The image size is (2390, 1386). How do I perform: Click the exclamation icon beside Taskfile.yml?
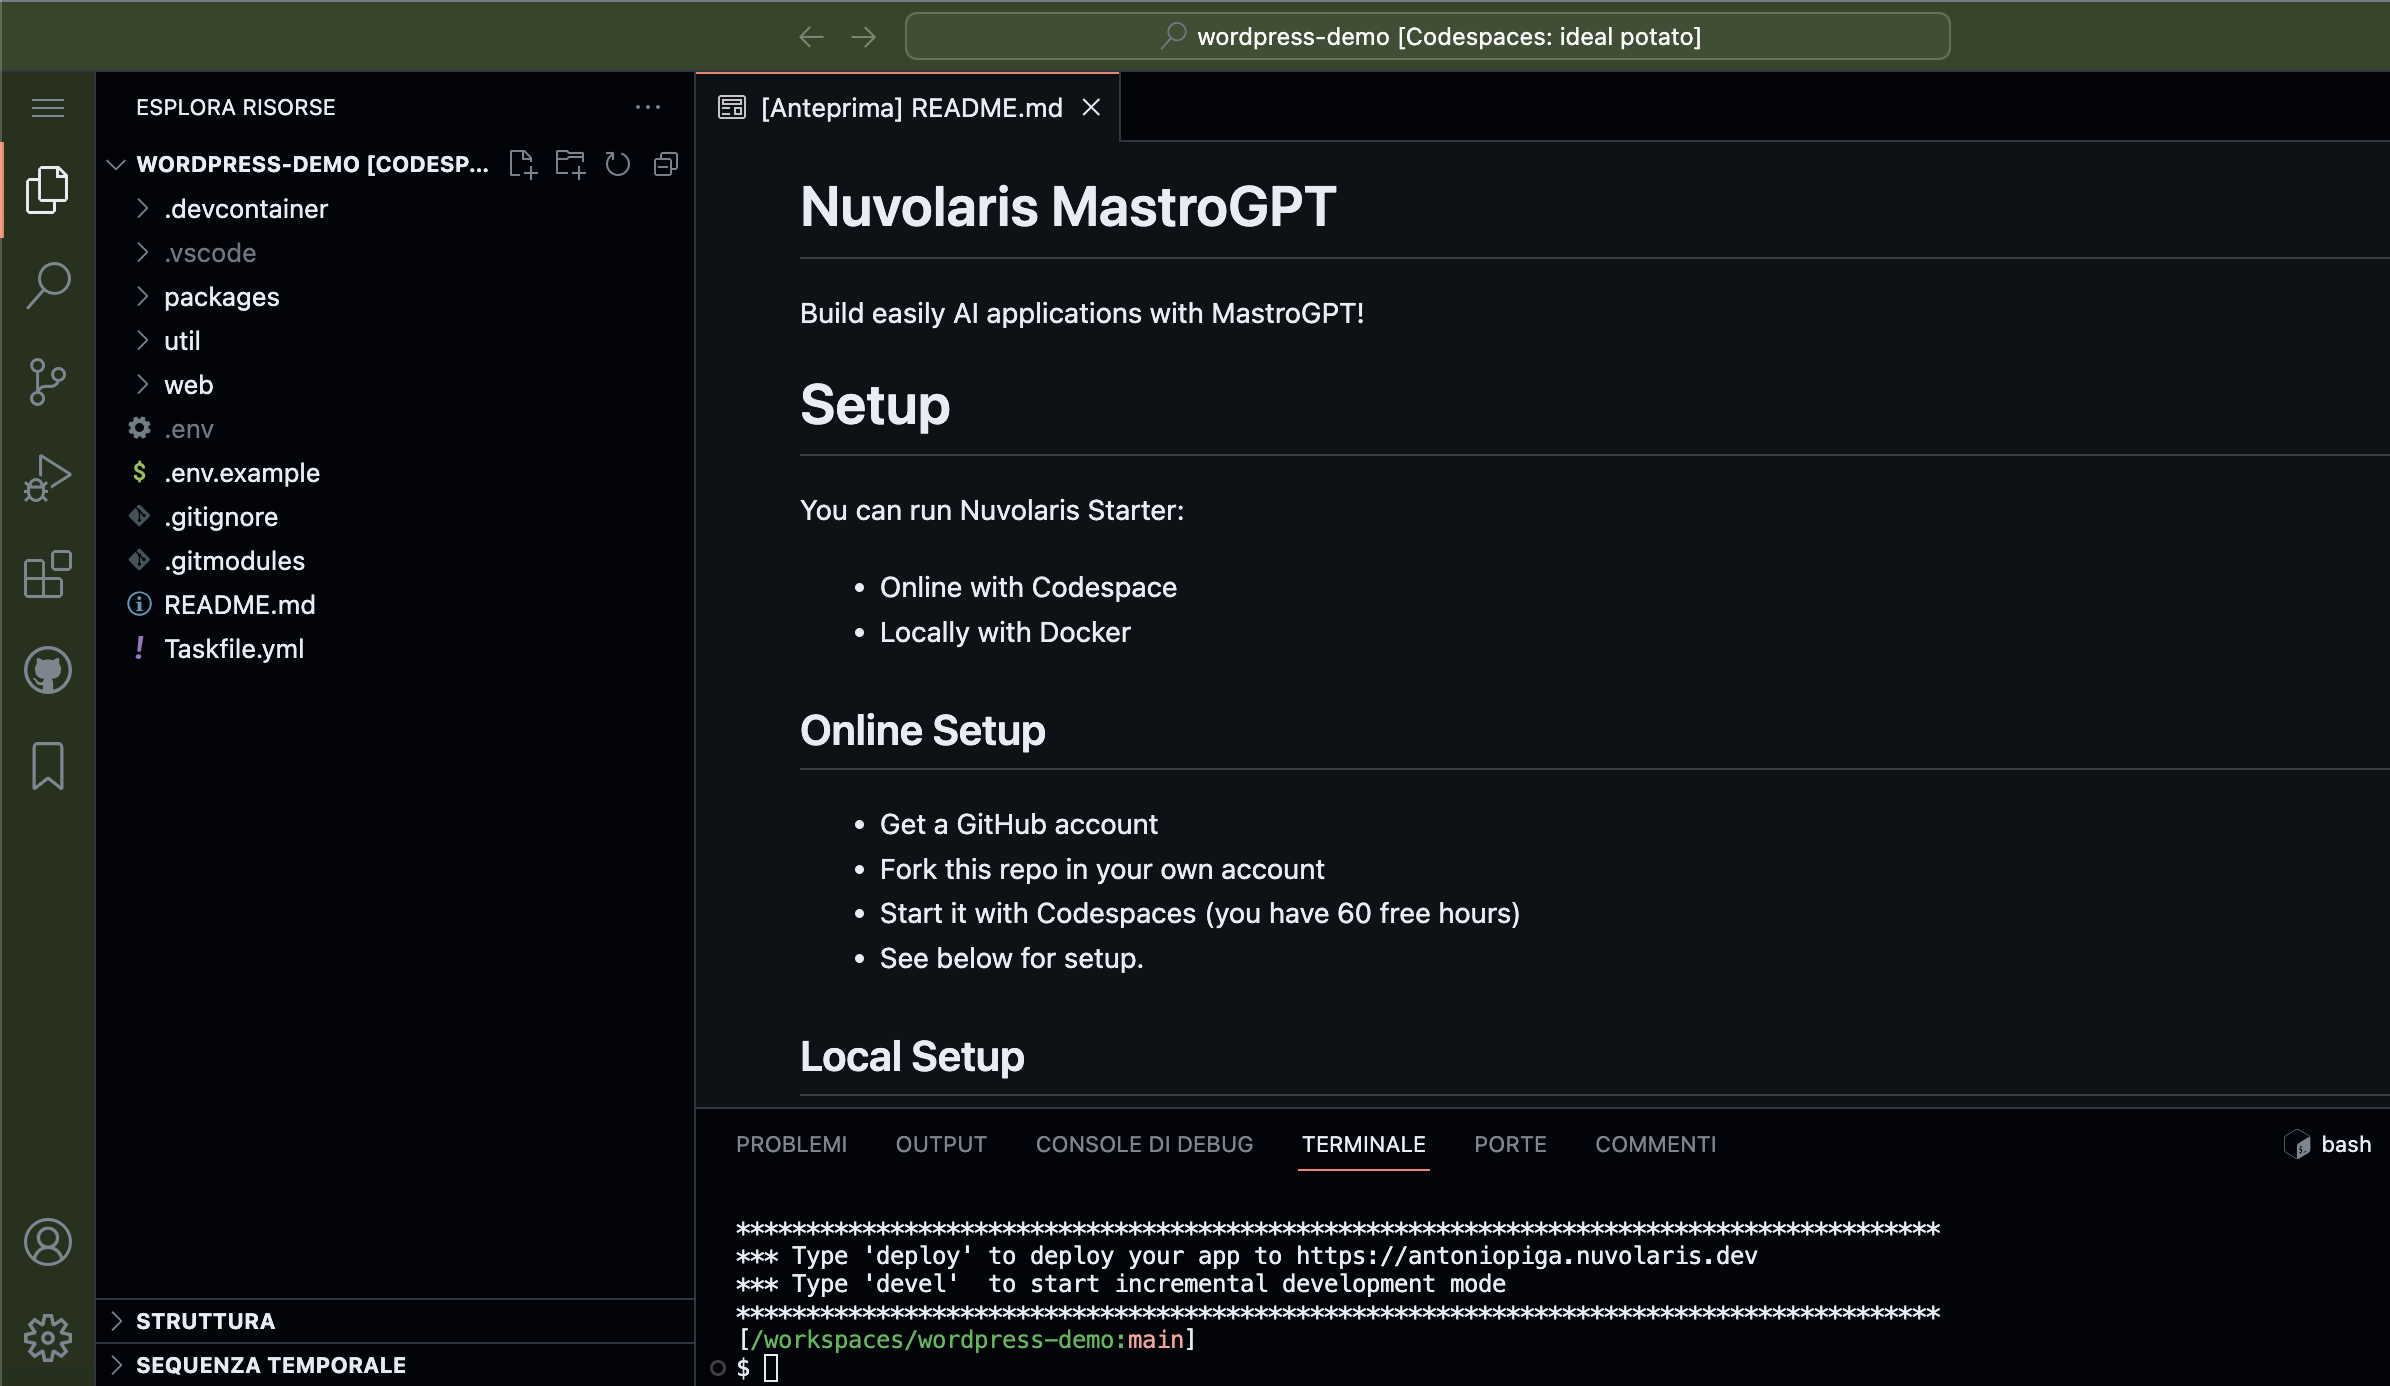pyautogui.click(x=139, y=648)
